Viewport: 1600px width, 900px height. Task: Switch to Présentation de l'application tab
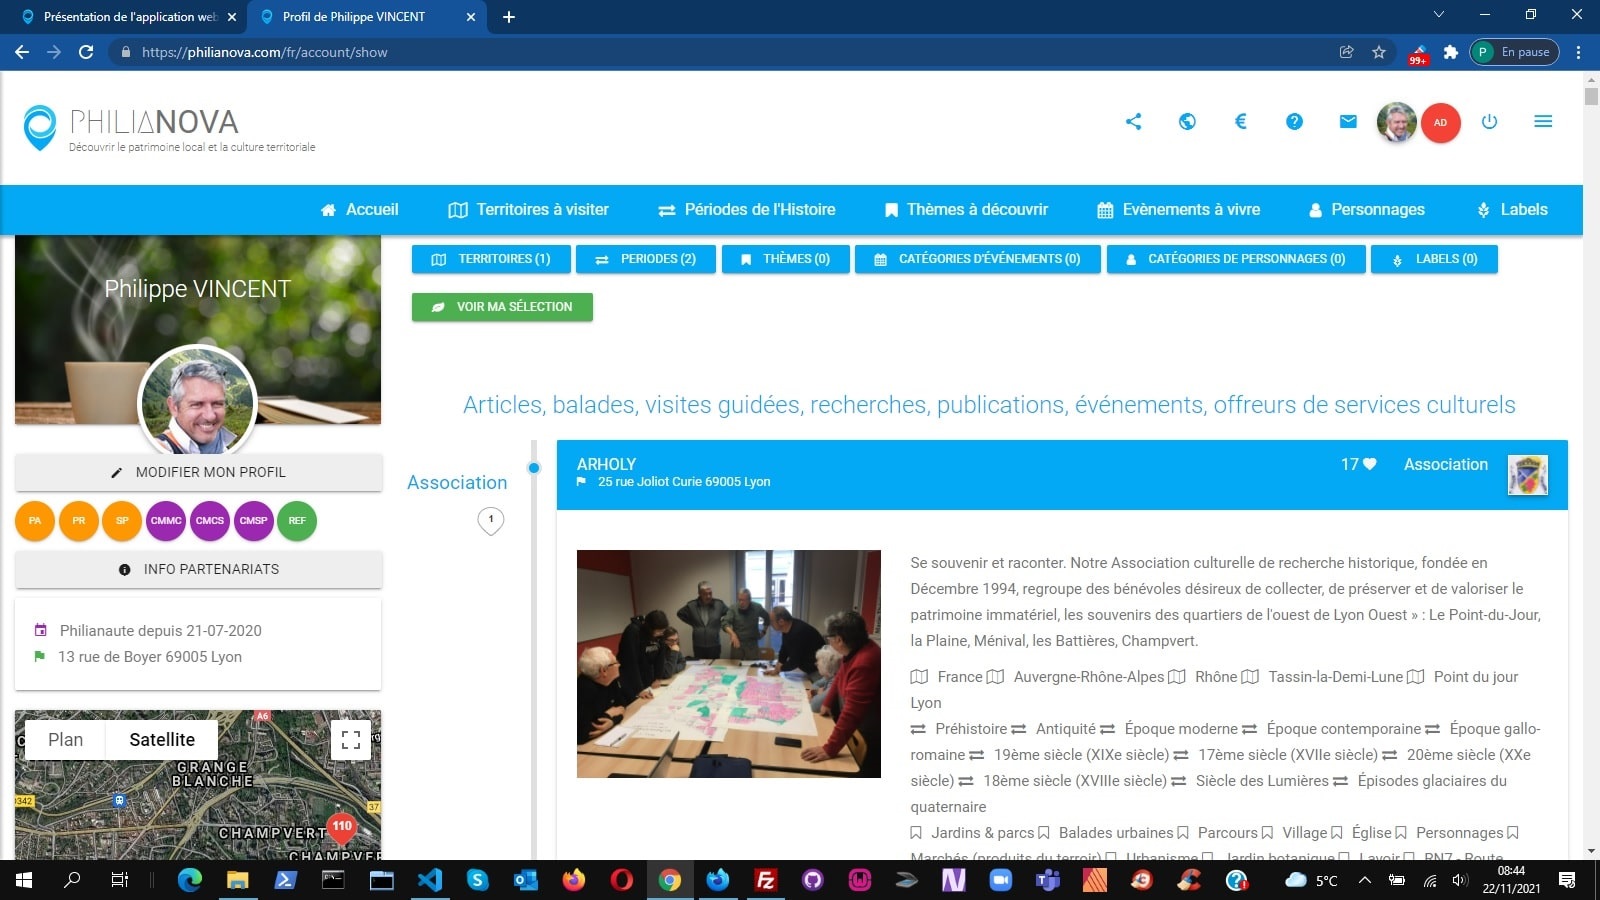(x=130, y=17)
